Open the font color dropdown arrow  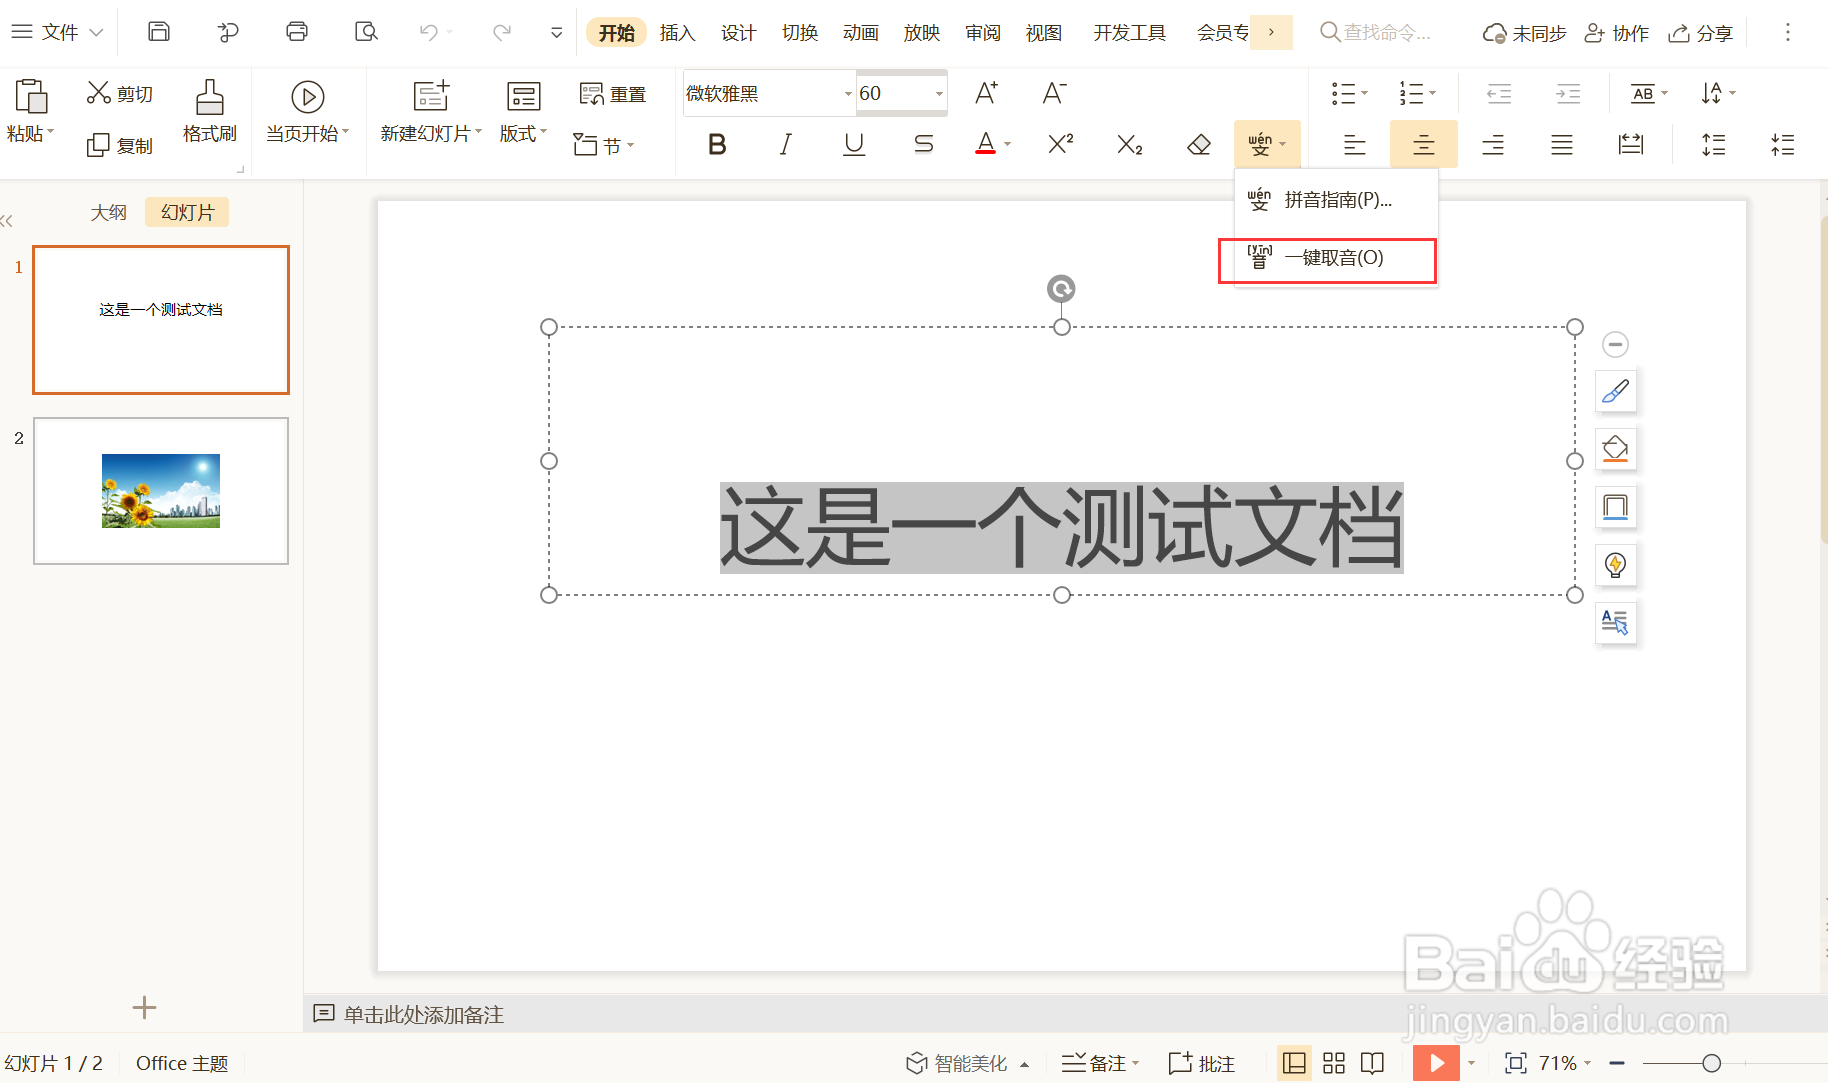pyautogui.click(x=1008, y=145)
